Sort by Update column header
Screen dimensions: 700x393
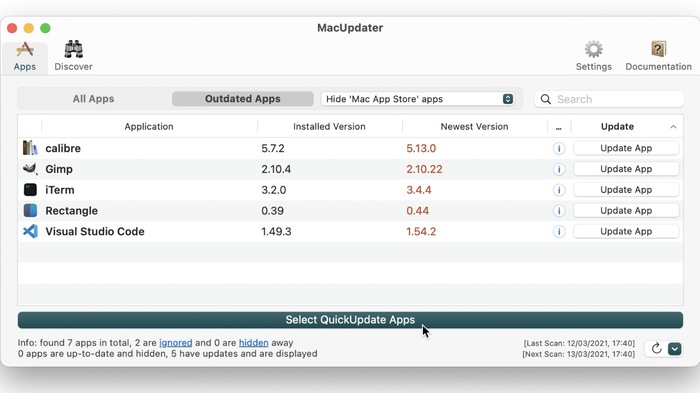coord(617,126)
